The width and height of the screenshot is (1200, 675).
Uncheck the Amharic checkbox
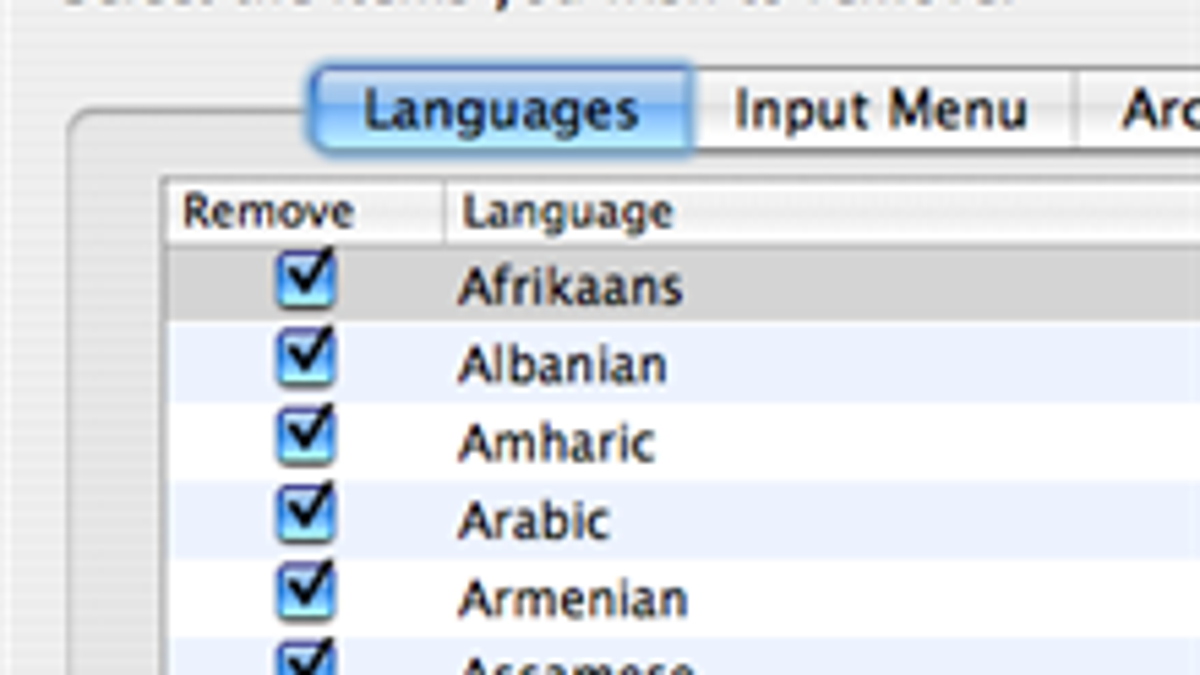point(305,439)
